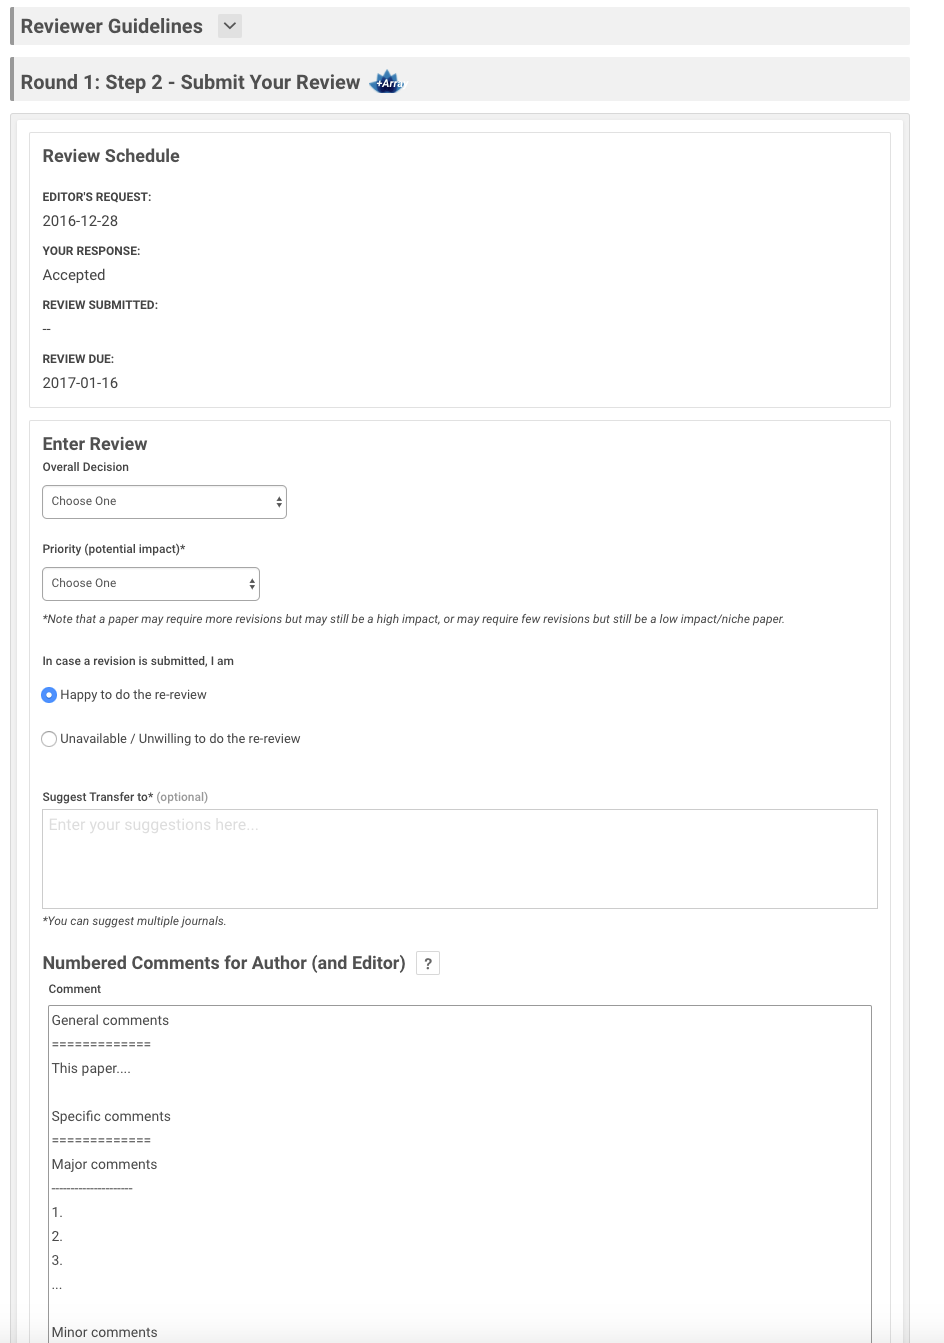
Task: Place cursor on 'Specific comments' line
Action: (111, 1117)
